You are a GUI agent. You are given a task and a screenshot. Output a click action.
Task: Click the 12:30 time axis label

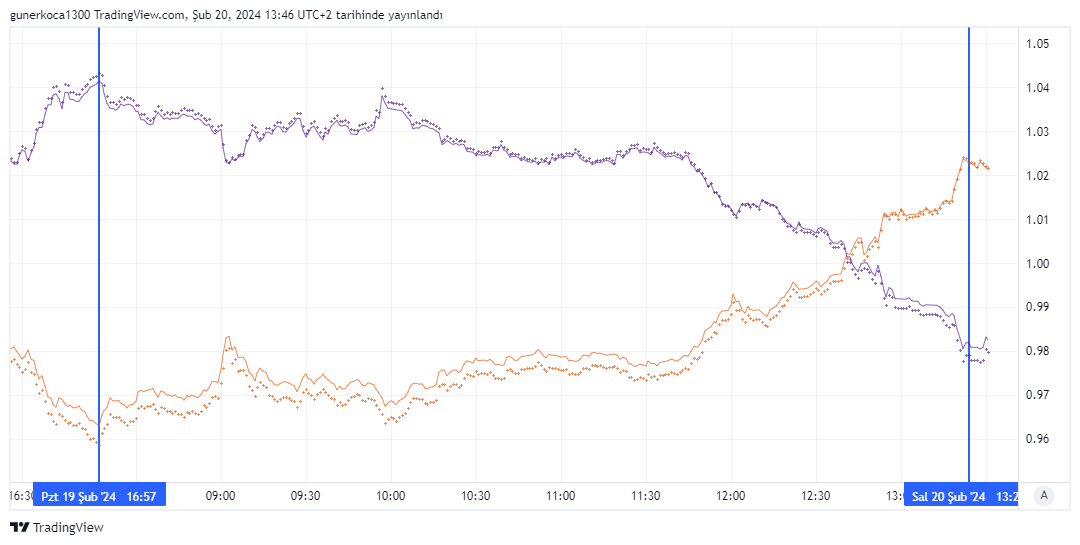pos(816,496)
